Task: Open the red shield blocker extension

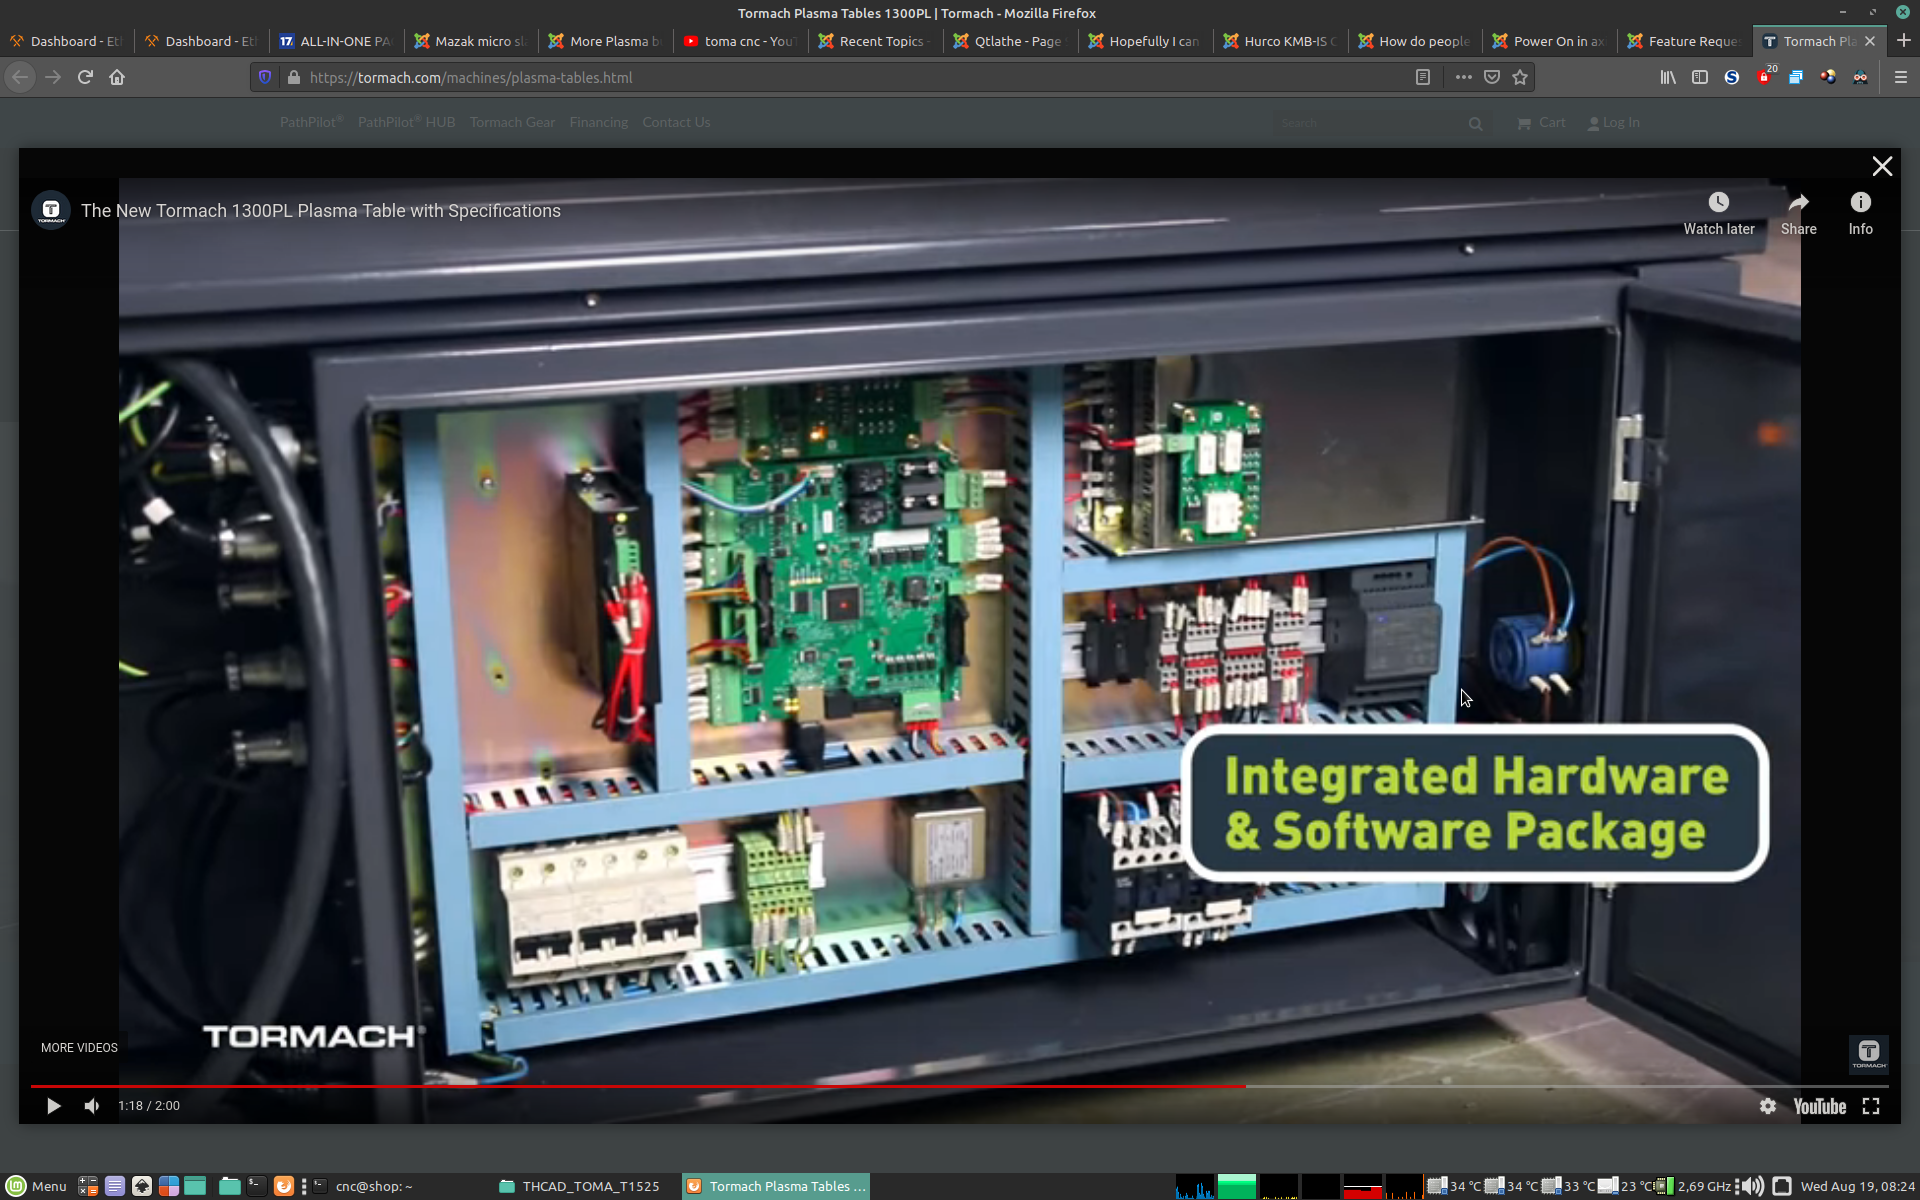Action: [1765, 77]
